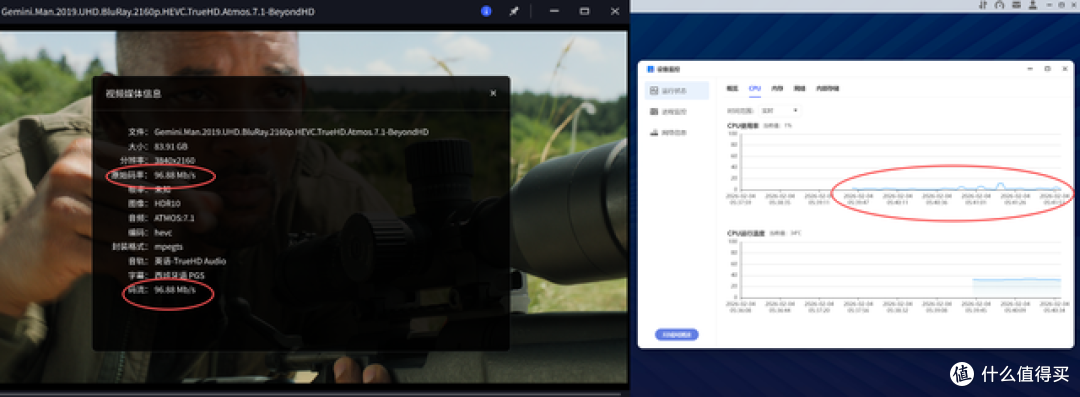Click the mpegts container format value

click(169, 247)
